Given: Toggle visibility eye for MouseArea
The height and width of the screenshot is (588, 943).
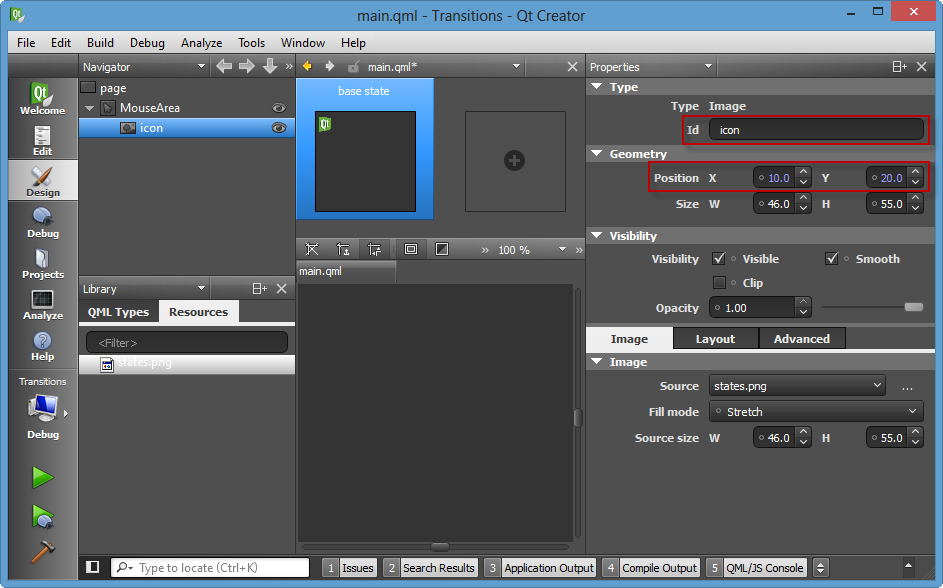Looking at the screenshot, I should (278, 108).
